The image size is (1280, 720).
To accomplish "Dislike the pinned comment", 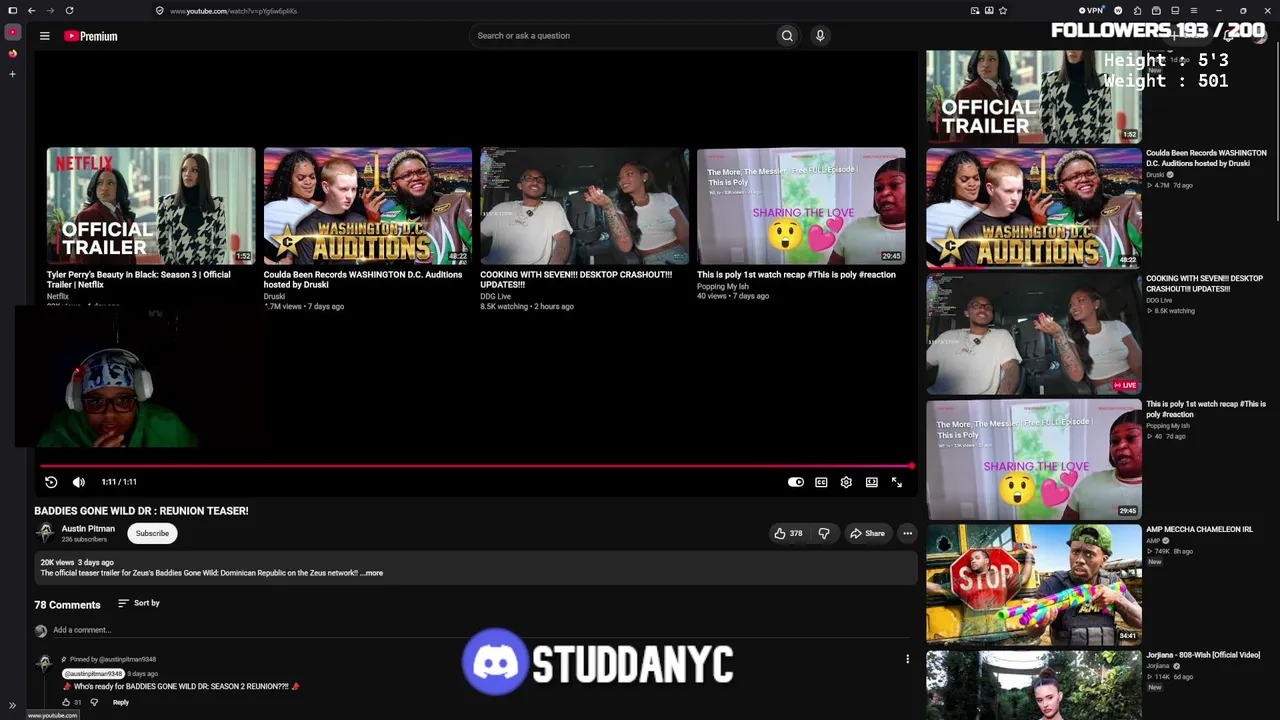I will (x=94, y=702).
